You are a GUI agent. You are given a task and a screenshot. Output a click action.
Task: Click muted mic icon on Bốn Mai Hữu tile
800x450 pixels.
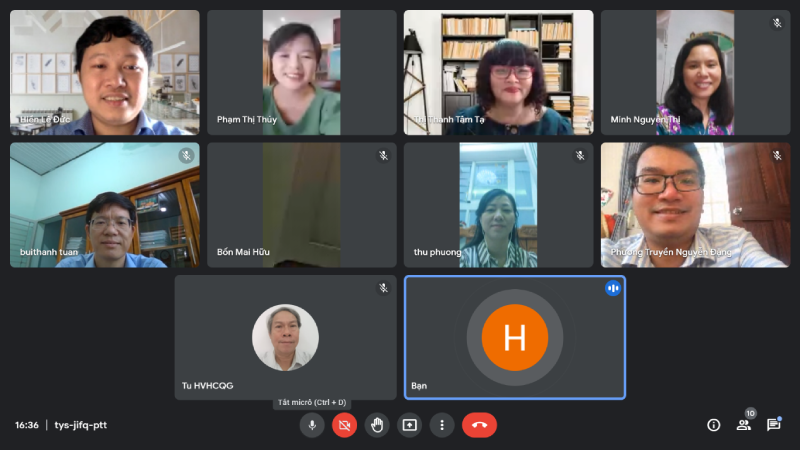383,156
